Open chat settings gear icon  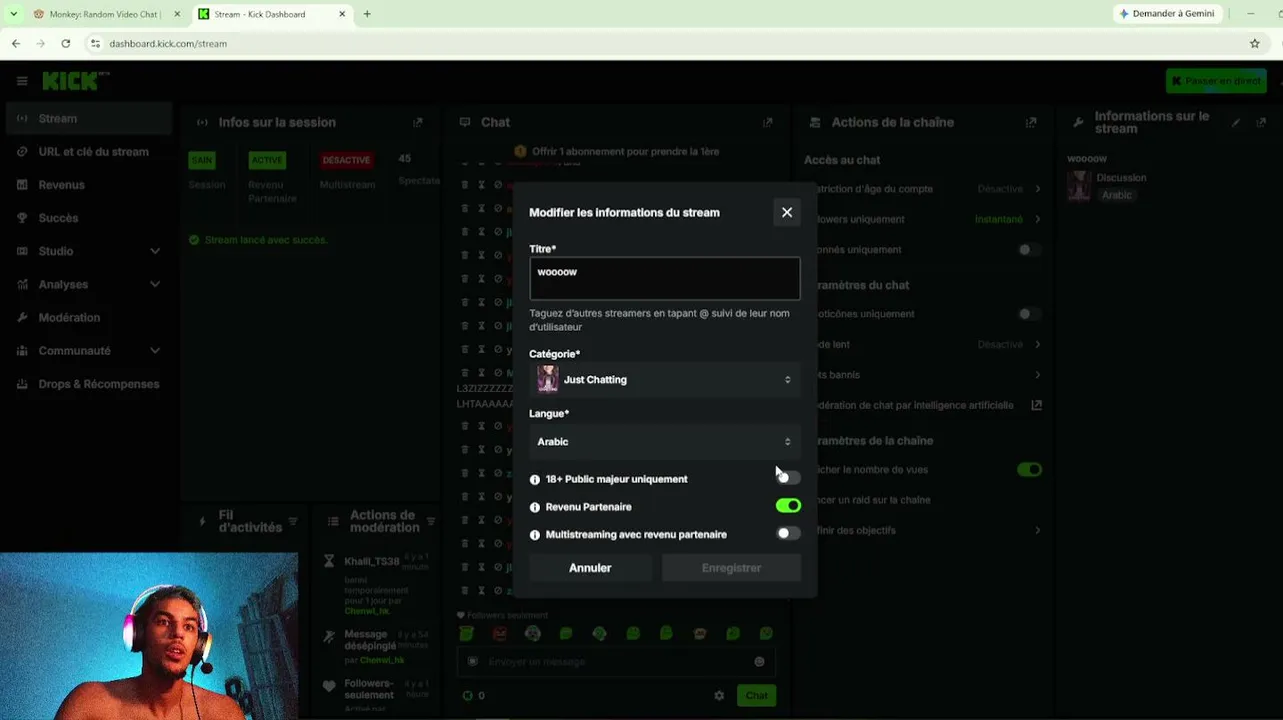pyautogui.click(x=719, y=695)
